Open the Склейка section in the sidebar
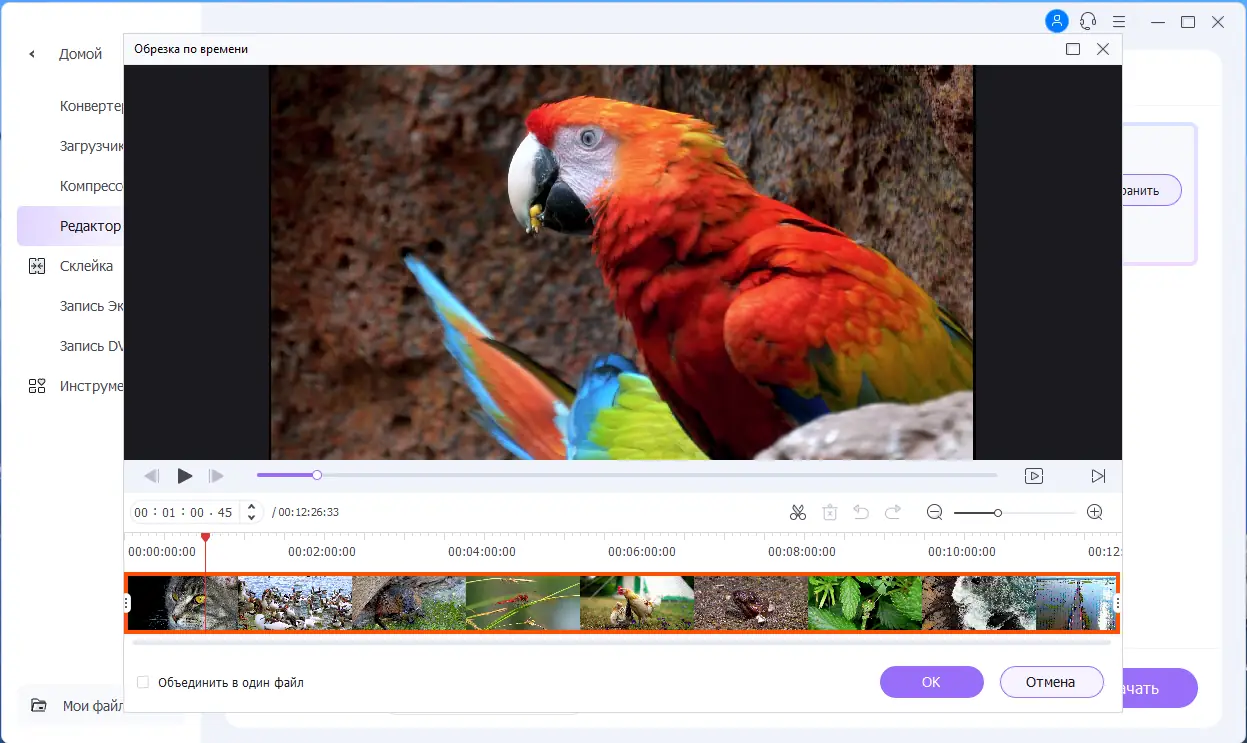The image size is (1247, 743). coord(86,266)
